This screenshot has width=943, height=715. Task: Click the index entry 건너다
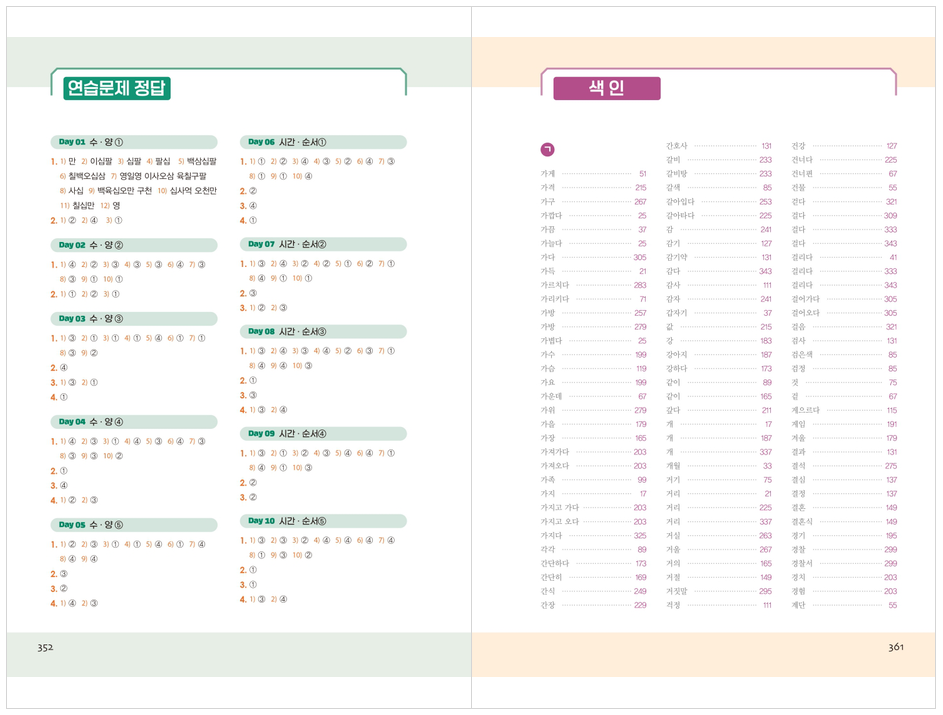point(844,160)
